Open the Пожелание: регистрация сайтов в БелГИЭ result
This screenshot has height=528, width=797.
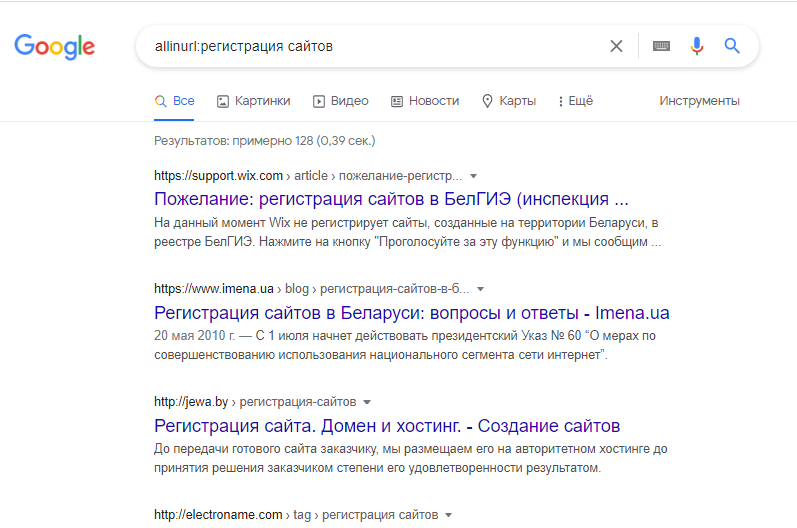coord(391,199)
